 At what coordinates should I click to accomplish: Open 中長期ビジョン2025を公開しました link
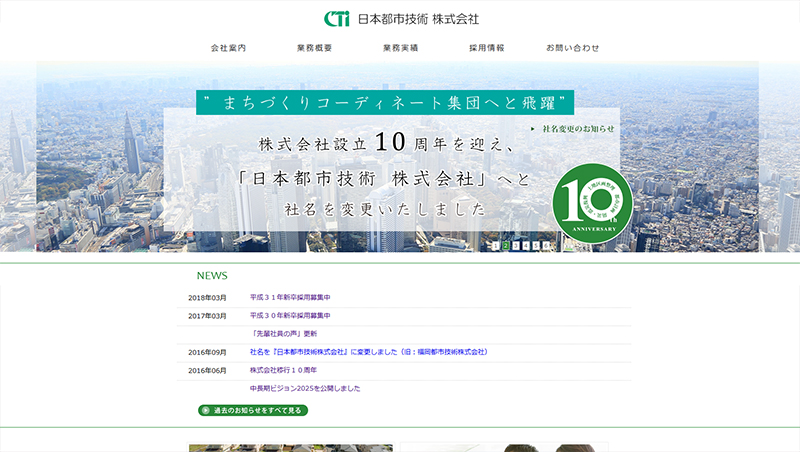pos(305,388)
